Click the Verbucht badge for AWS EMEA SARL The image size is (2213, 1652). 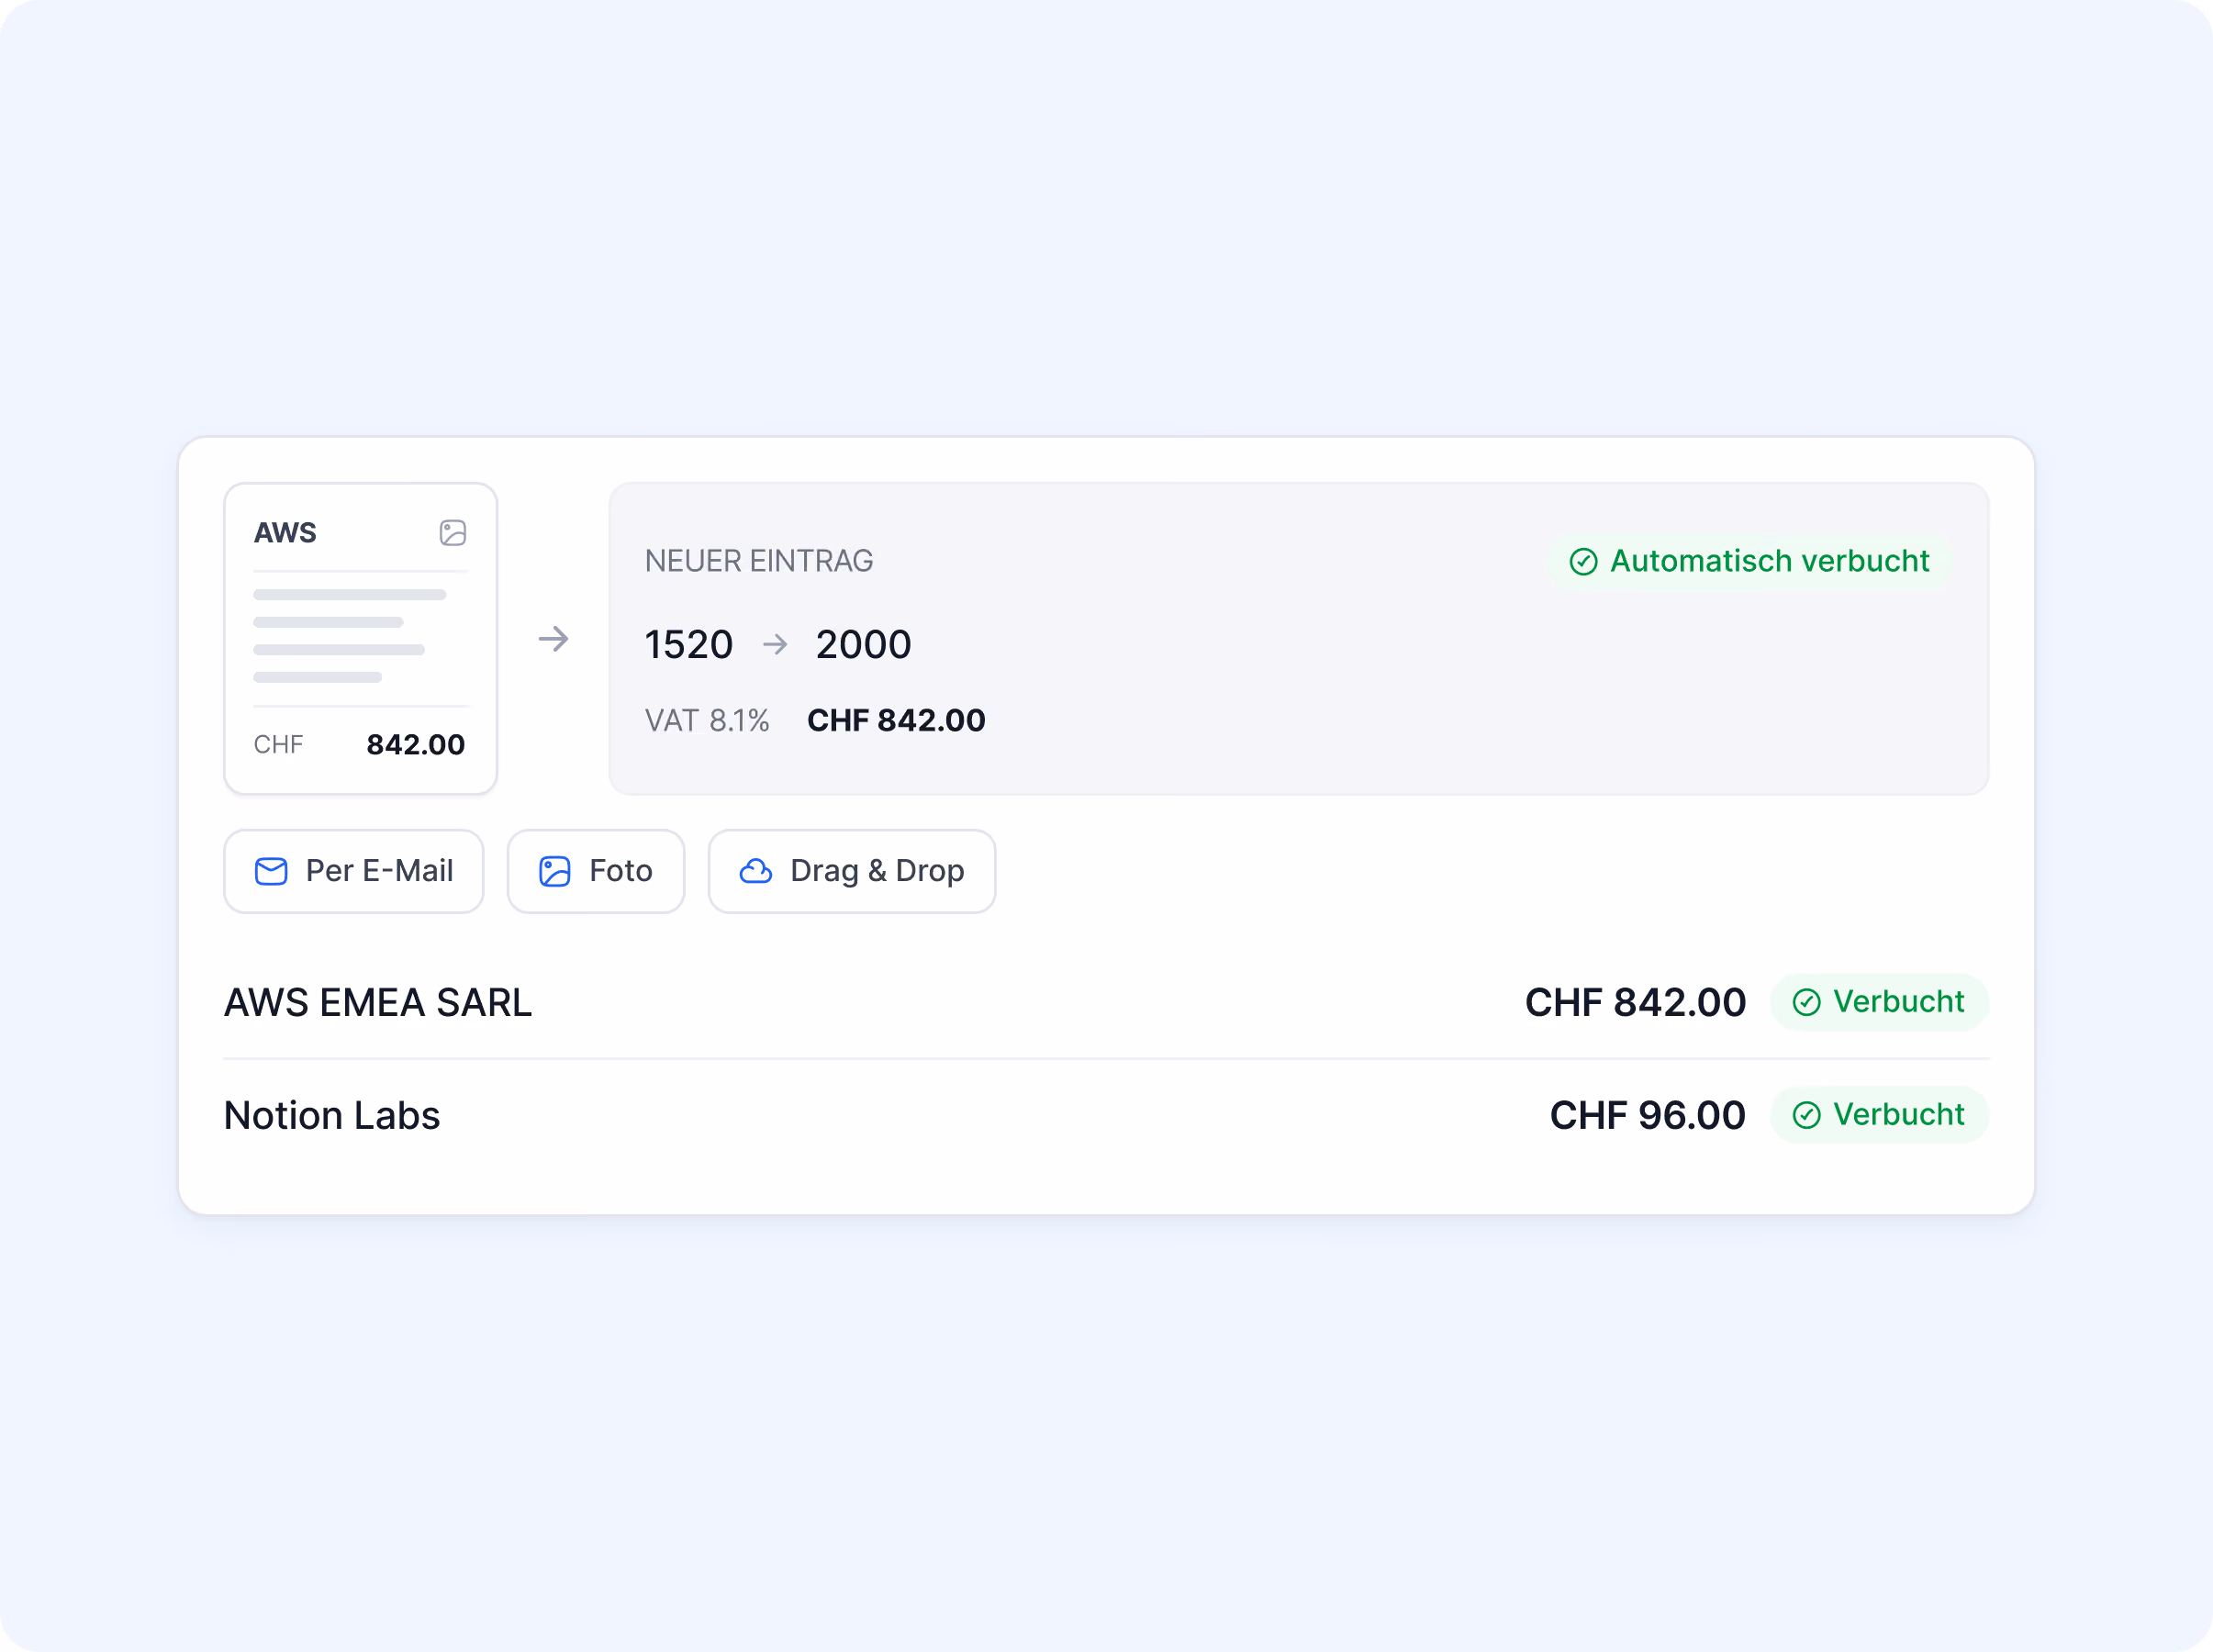(x=1879, y=1002)
